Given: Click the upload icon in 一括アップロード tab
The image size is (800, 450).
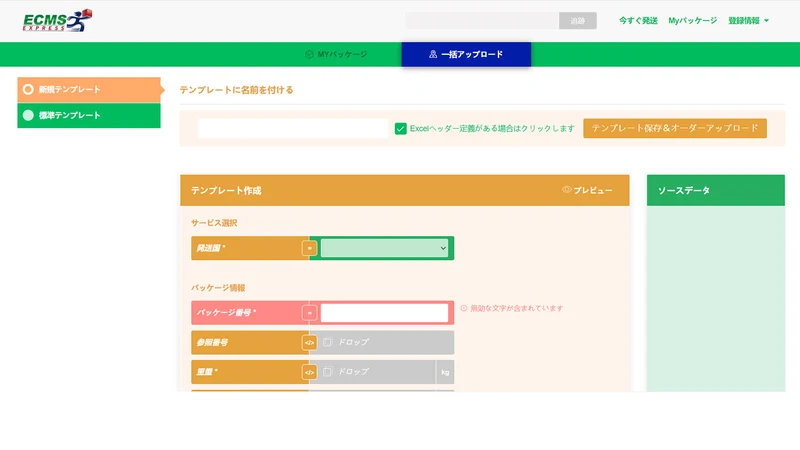Looking at the screenshot, I should [433, 54].
